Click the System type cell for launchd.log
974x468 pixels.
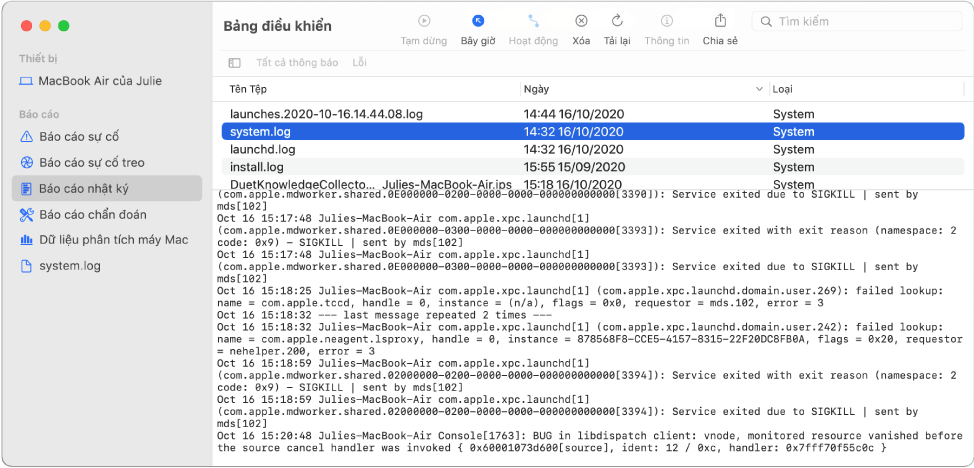click(x=793, y=150)
